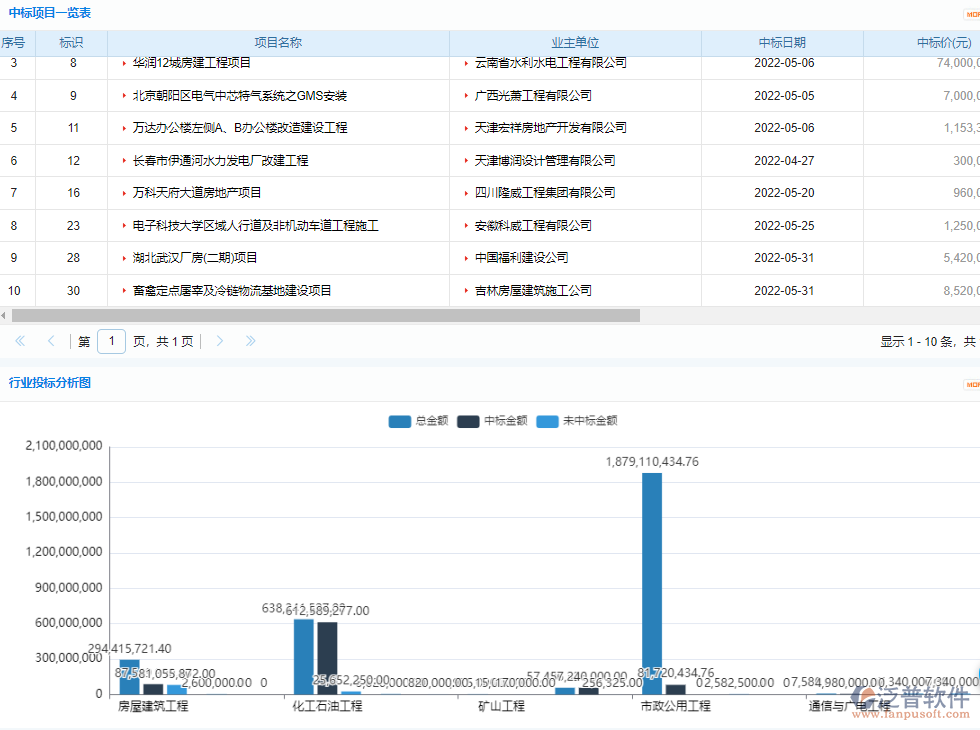Expand owner entry 中国福利建设公司
This screenshot has height=730, width=980.
tap(467, 258)
